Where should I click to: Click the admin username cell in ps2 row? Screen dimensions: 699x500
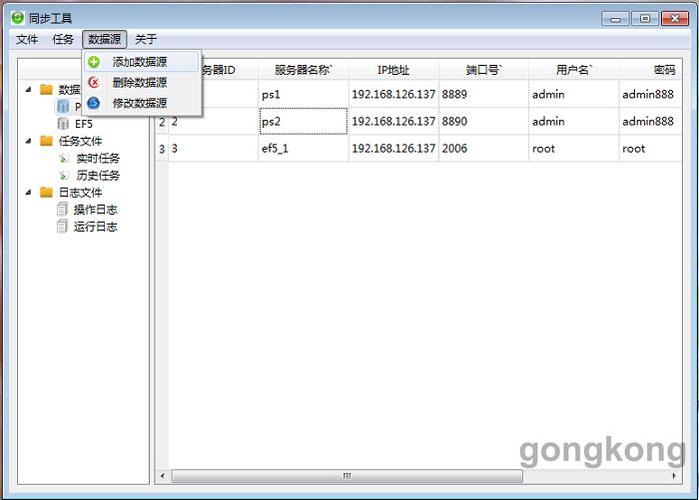(574, 121)
